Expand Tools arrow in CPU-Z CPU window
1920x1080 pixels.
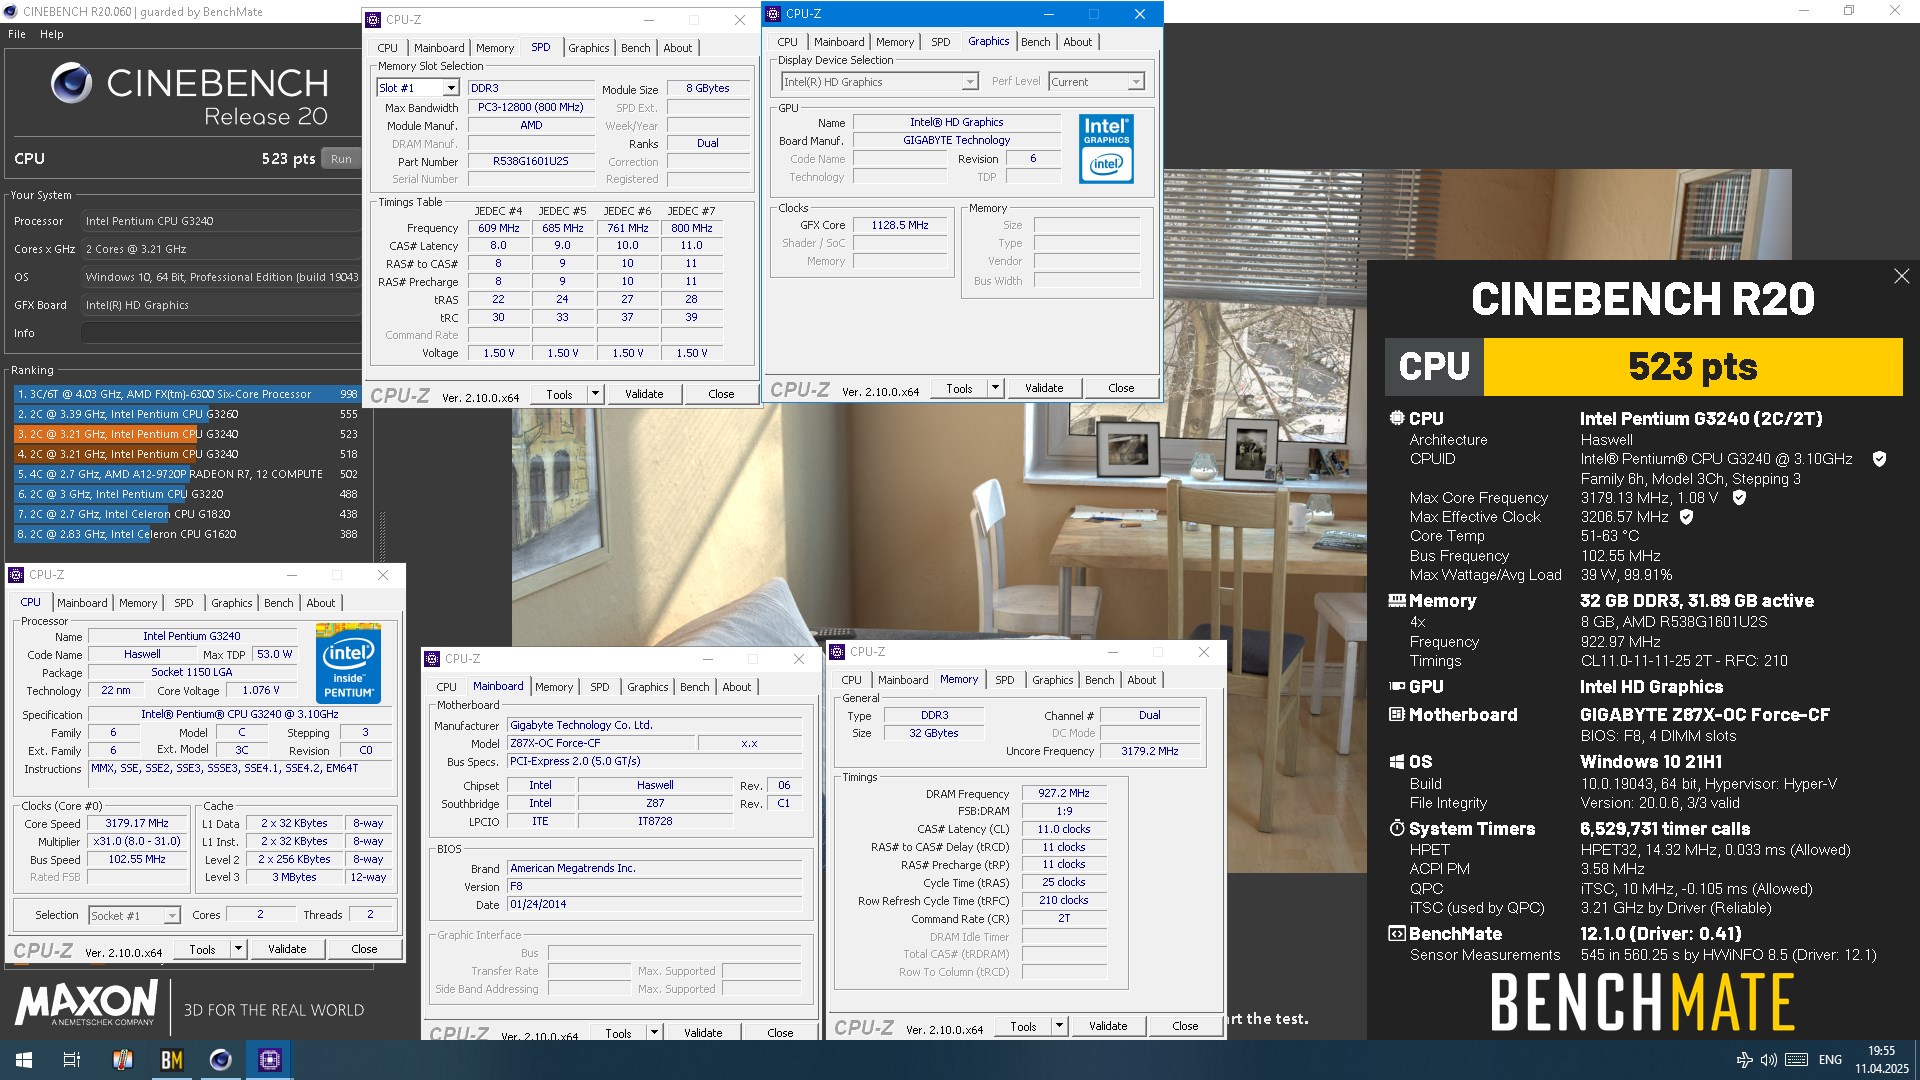pyautogui.click(x=238, y=949)
